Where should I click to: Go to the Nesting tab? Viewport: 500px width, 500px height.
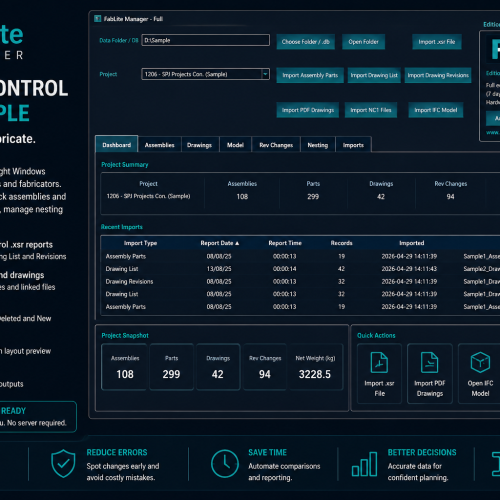coord(318,145)
